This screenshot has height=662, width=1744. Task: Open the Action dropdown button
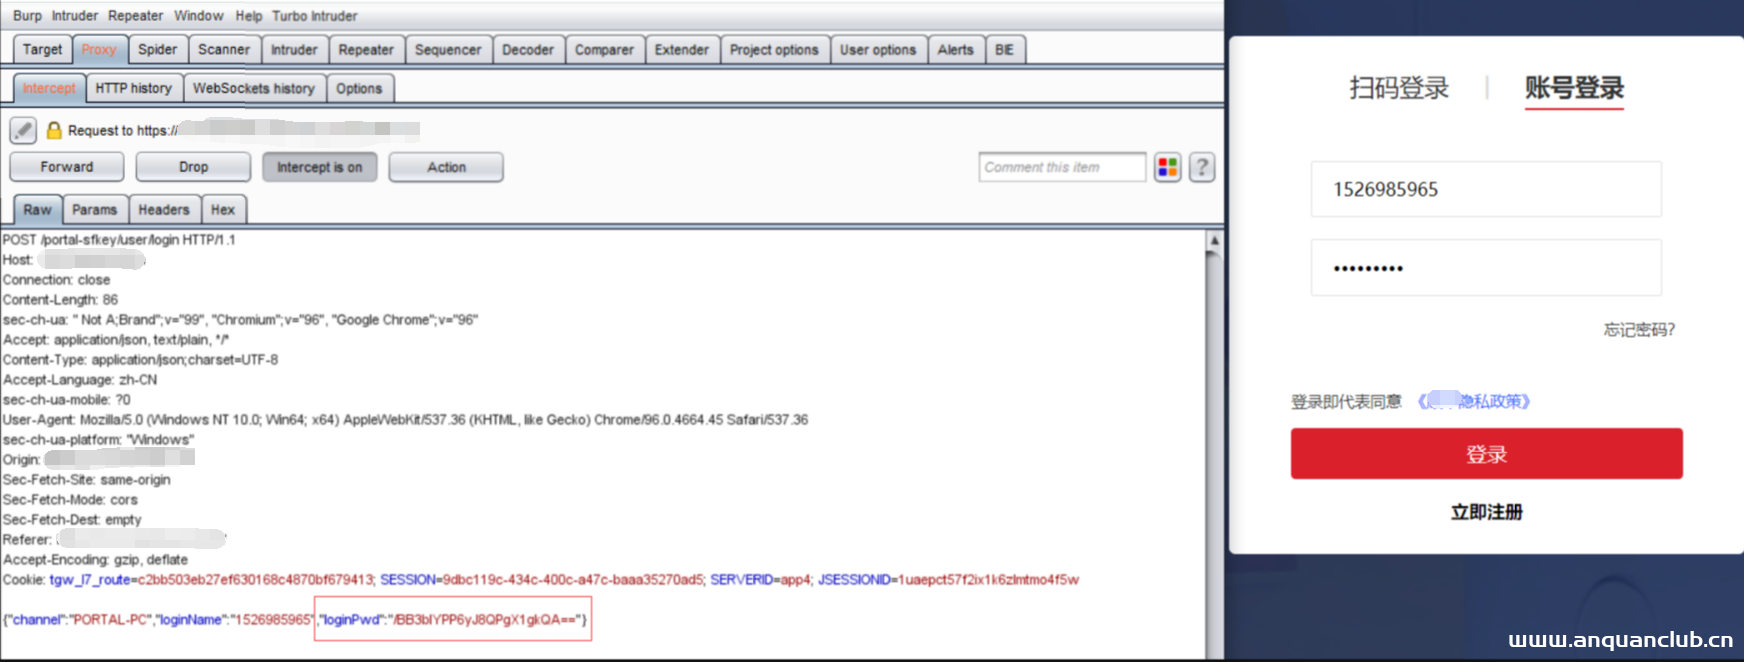click(x=446, y=167)
